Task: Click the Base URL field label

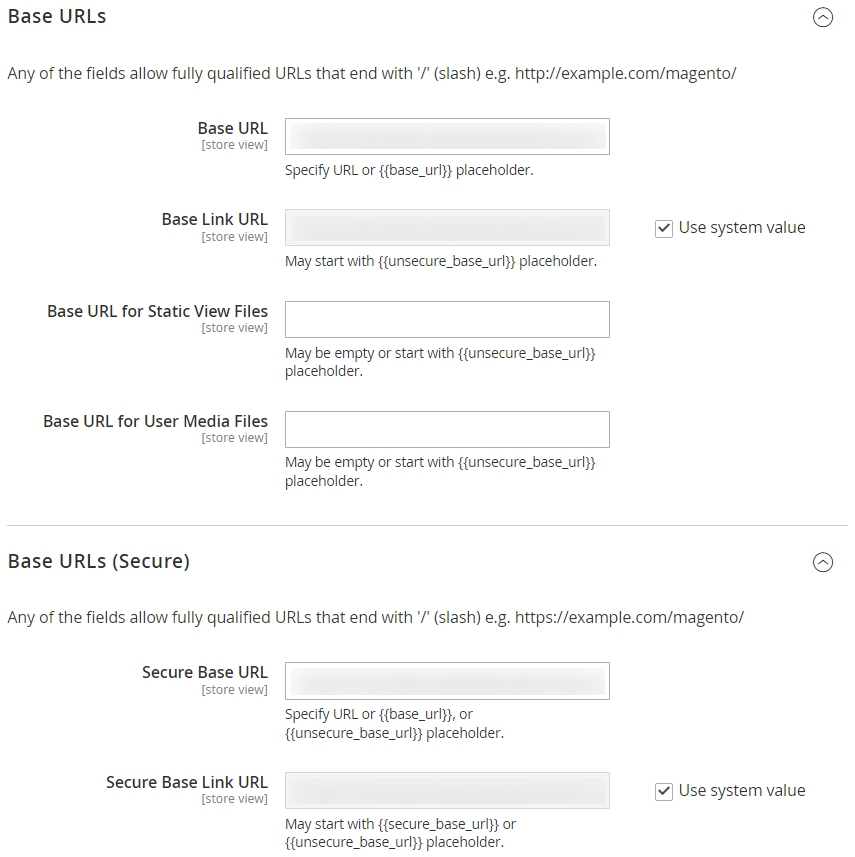Action: (232, 128)
